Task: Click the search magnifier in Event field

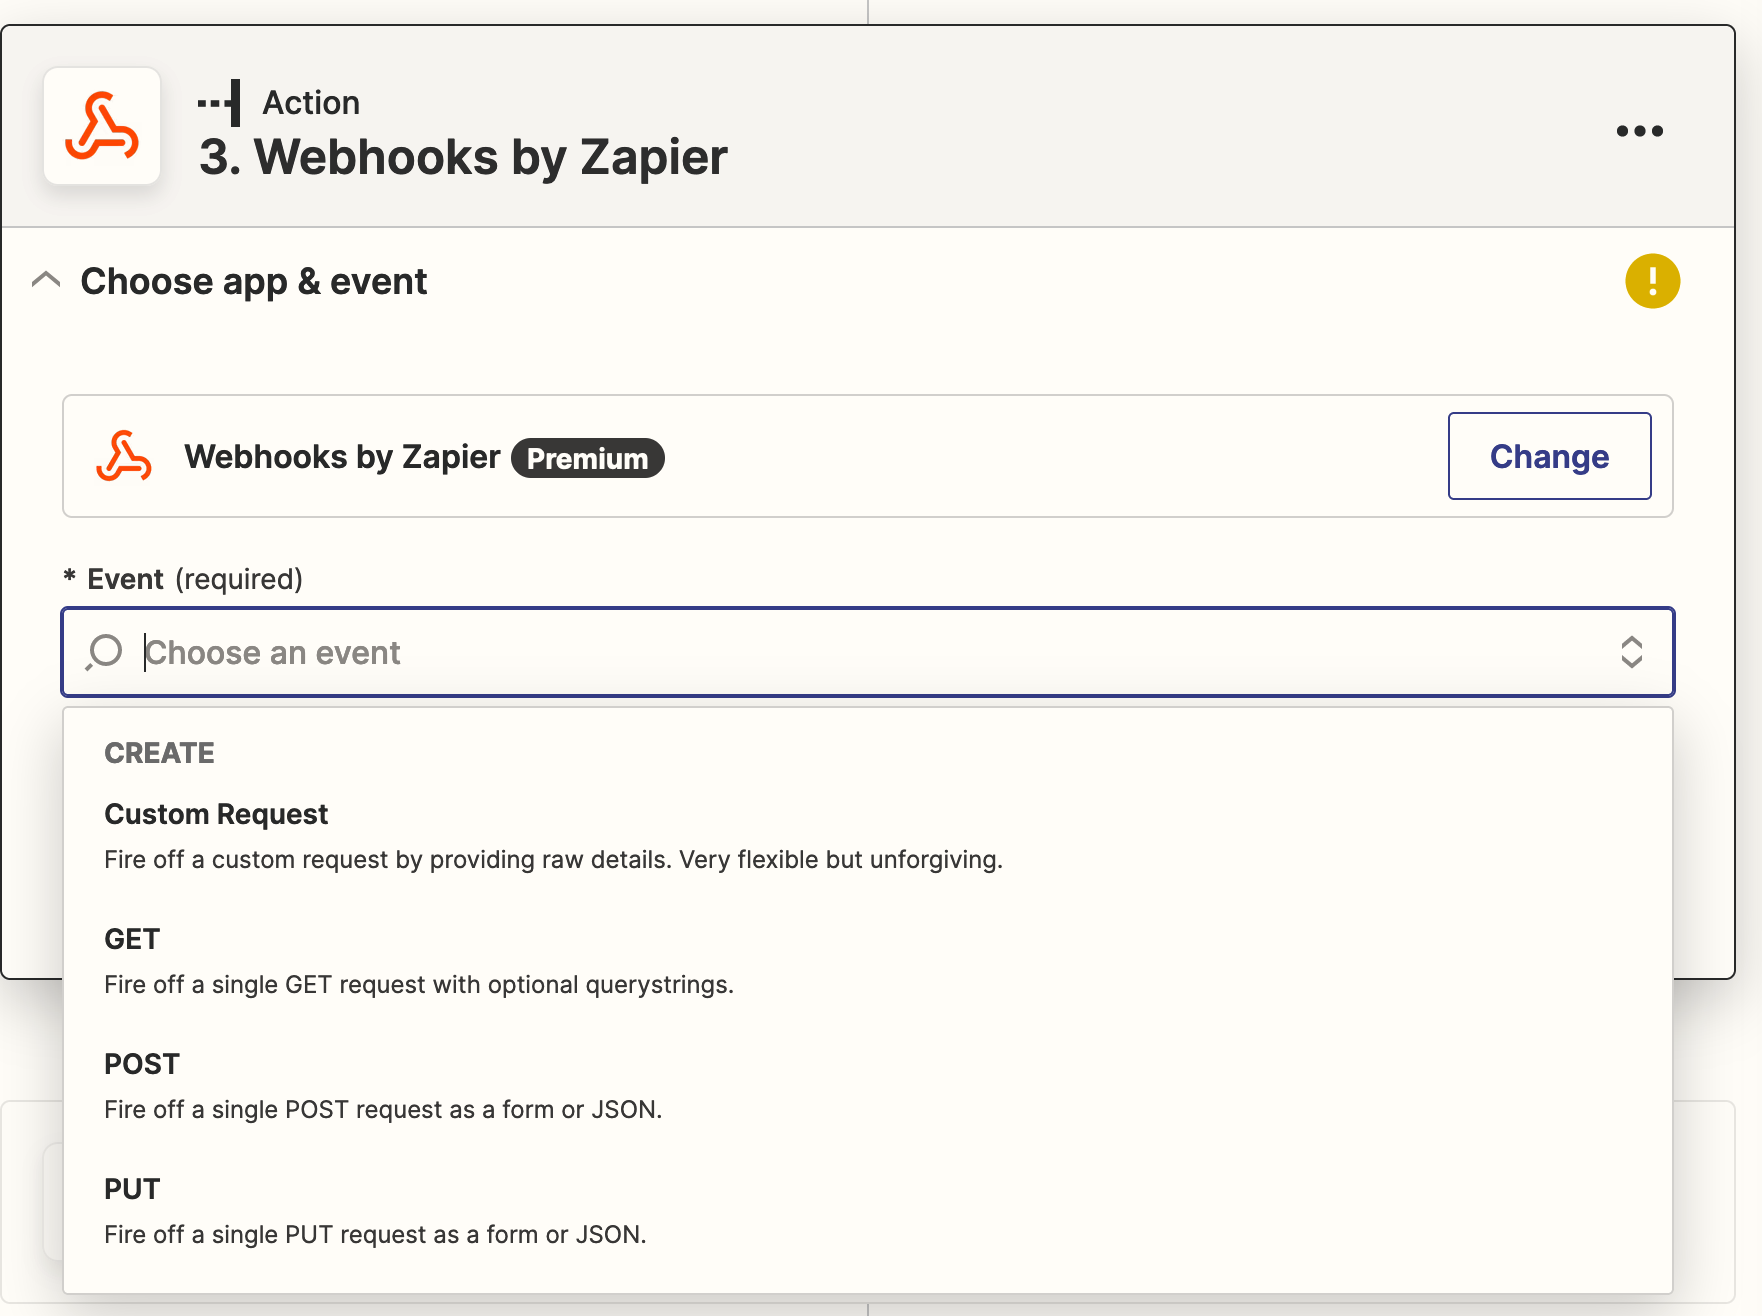Action: point(104,652)
